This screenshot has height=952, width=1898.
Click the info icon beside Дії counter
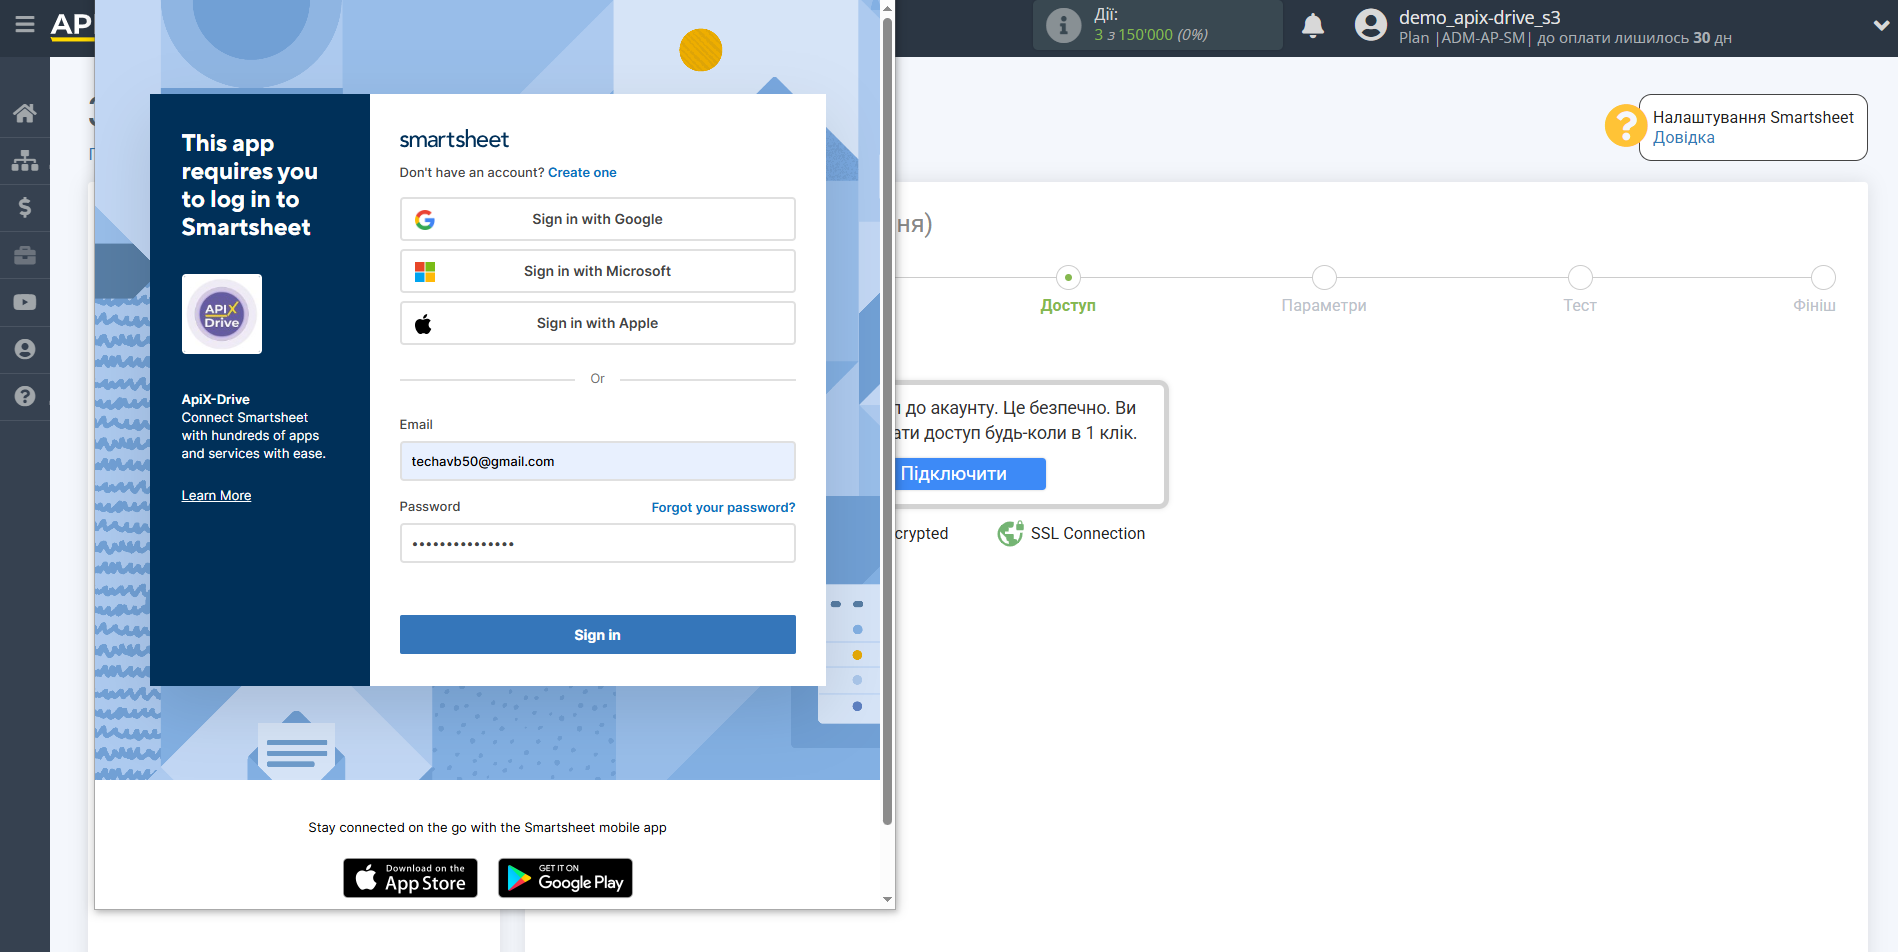pos(1063,25)
